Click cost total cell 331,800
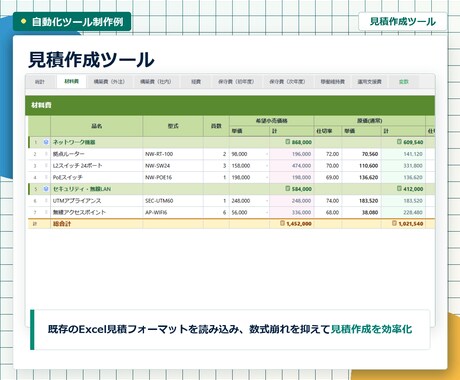 coord(403,166)
